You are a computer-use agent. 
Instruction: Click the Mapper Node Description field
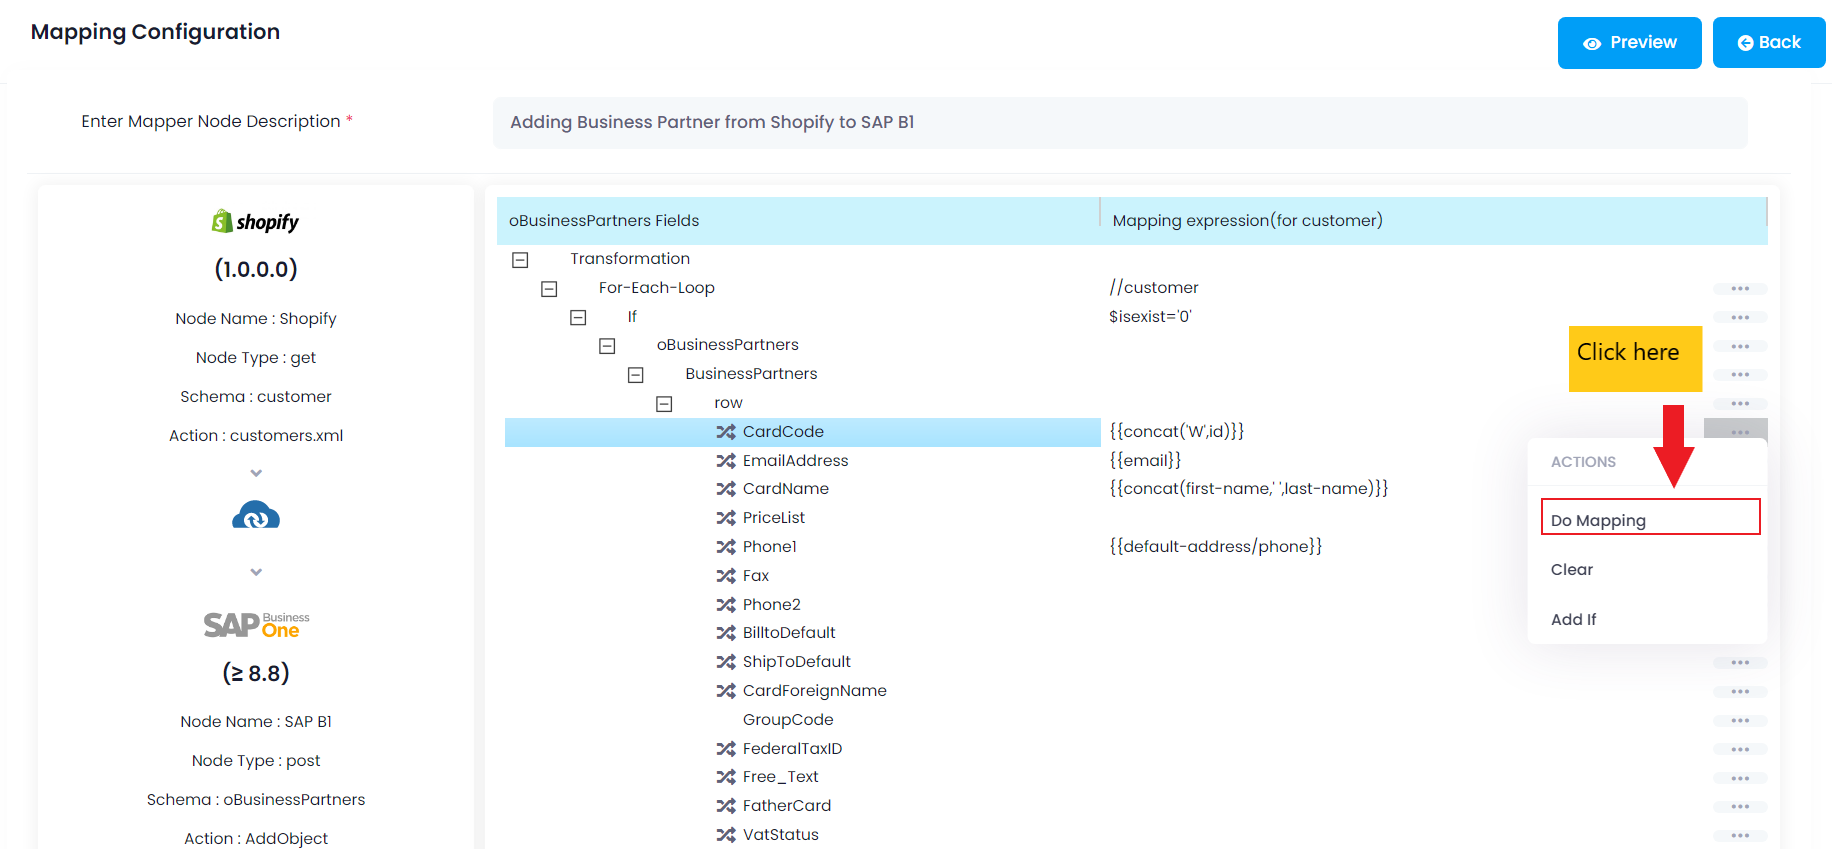click(x=1119, y=123)
